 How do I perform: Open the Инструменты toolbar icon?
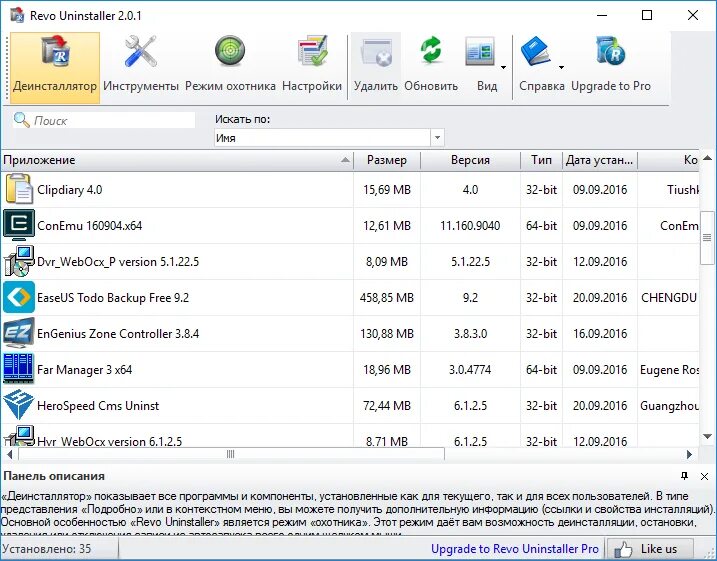pos(141,52)
